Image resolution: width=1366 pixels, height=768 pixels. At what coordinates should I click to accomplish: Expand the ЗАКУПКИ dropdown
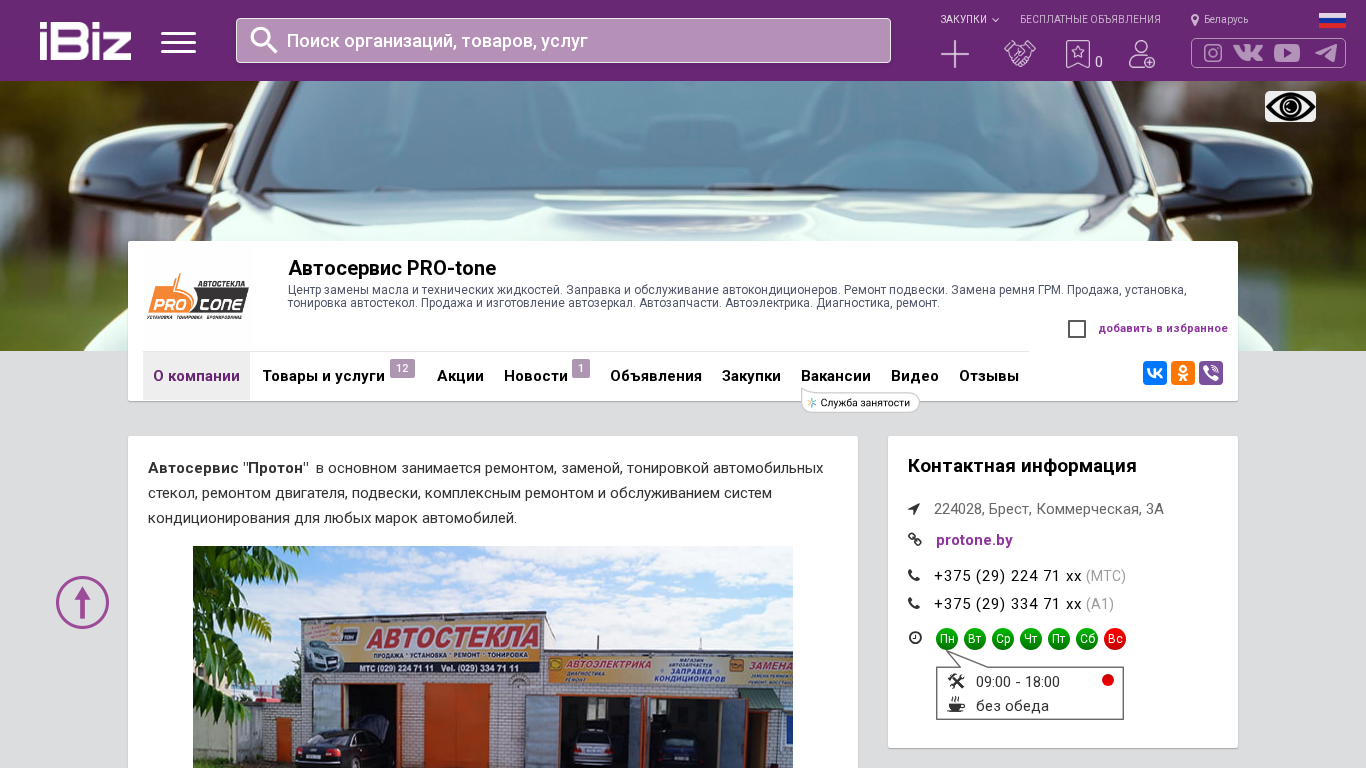pyautogui.click(x=969, y=20)
